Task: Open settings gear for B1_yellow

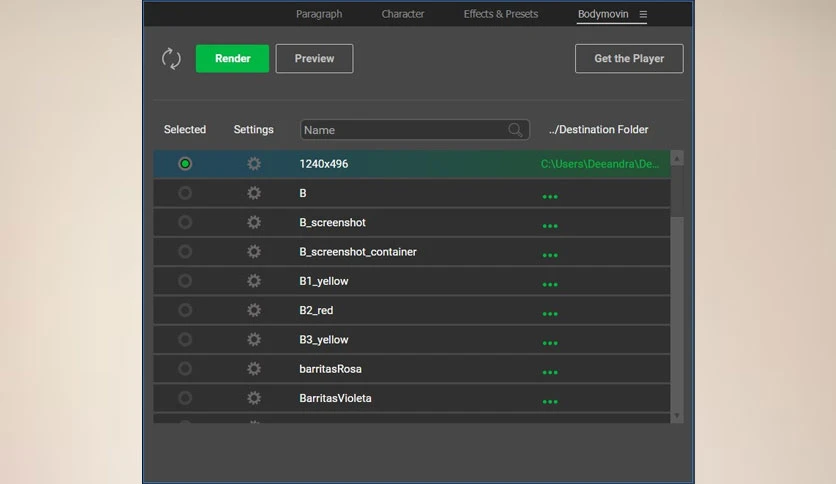Action: coord(254,281)
